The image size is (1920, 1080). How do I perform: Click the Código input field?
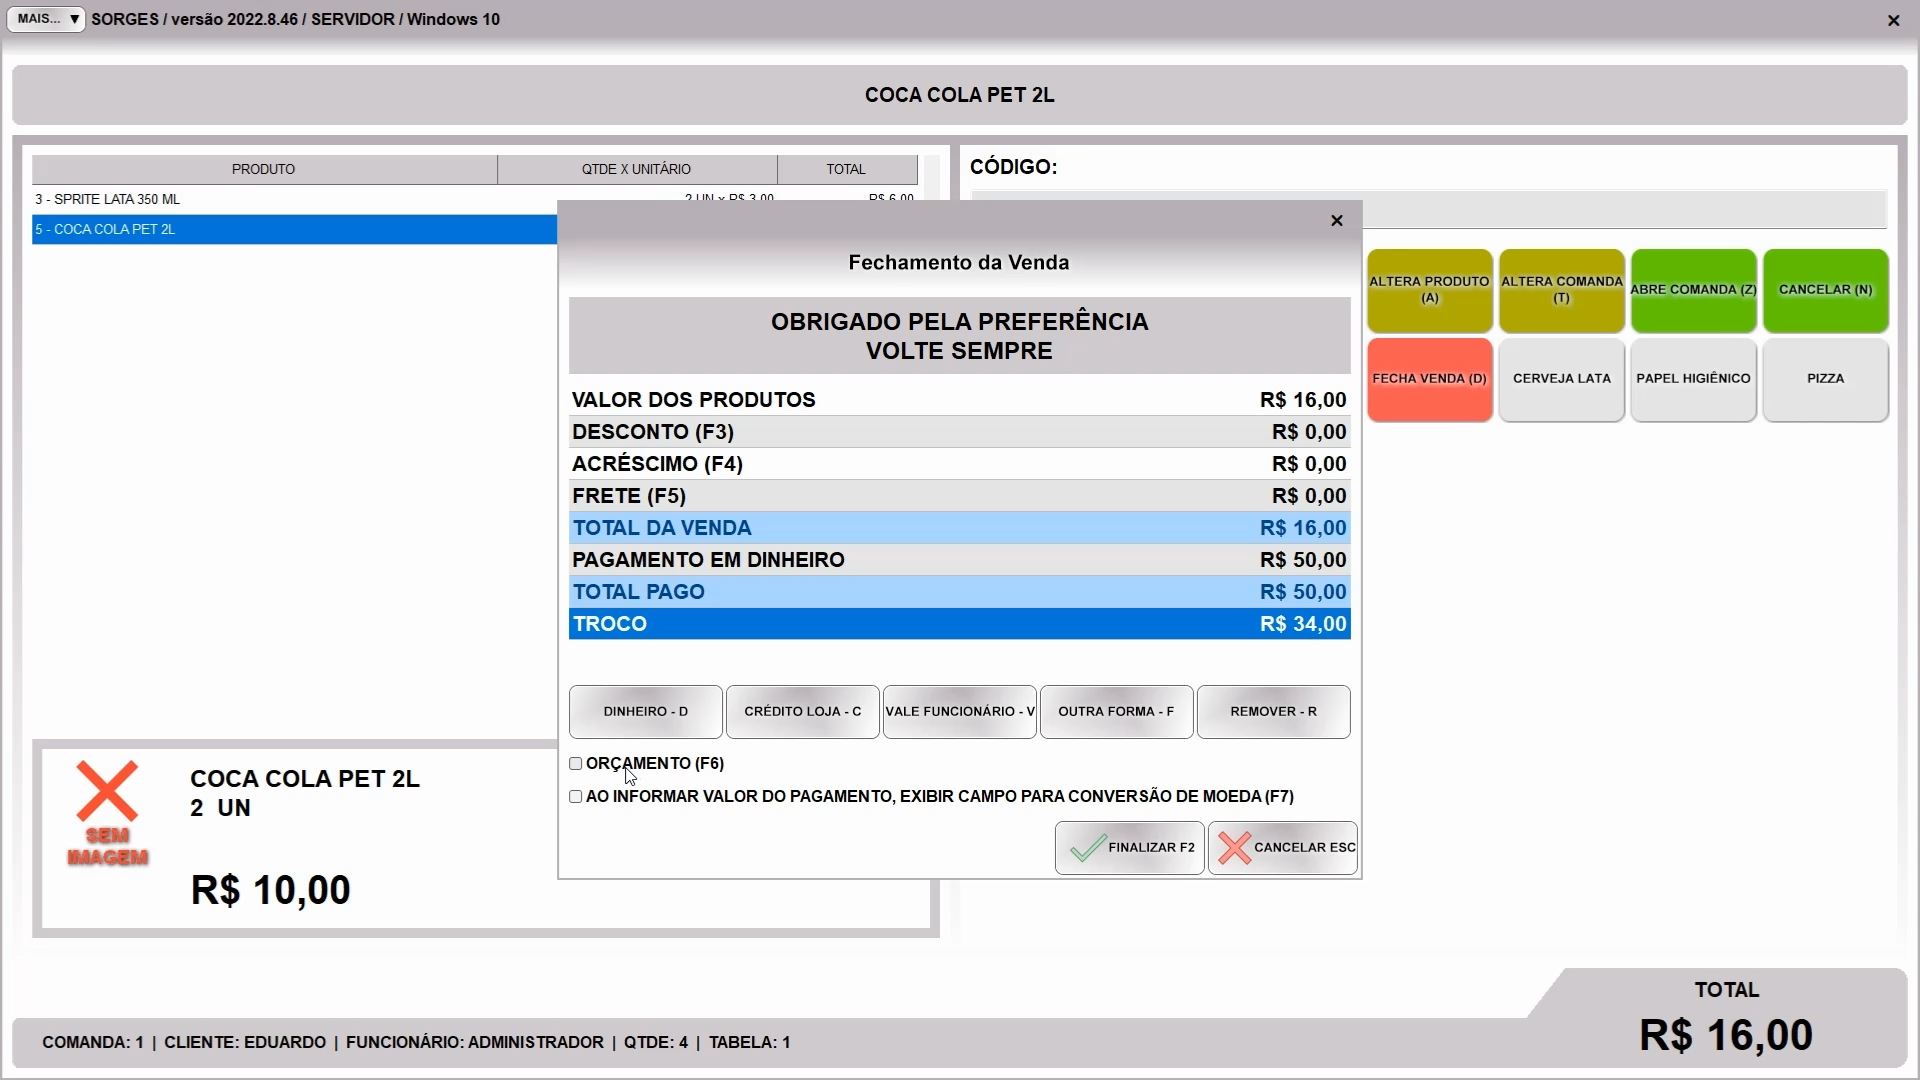[1625, 211]
